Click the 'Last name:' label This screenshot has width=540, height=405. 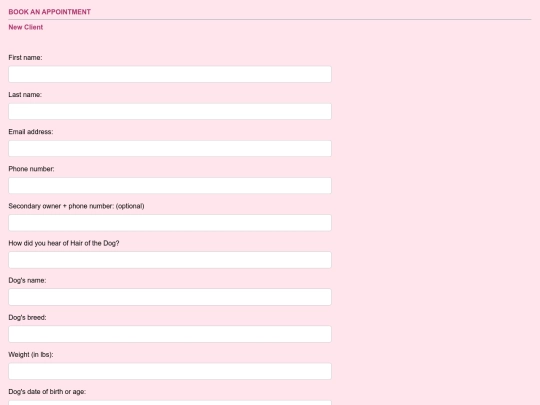tap(25, 95)
